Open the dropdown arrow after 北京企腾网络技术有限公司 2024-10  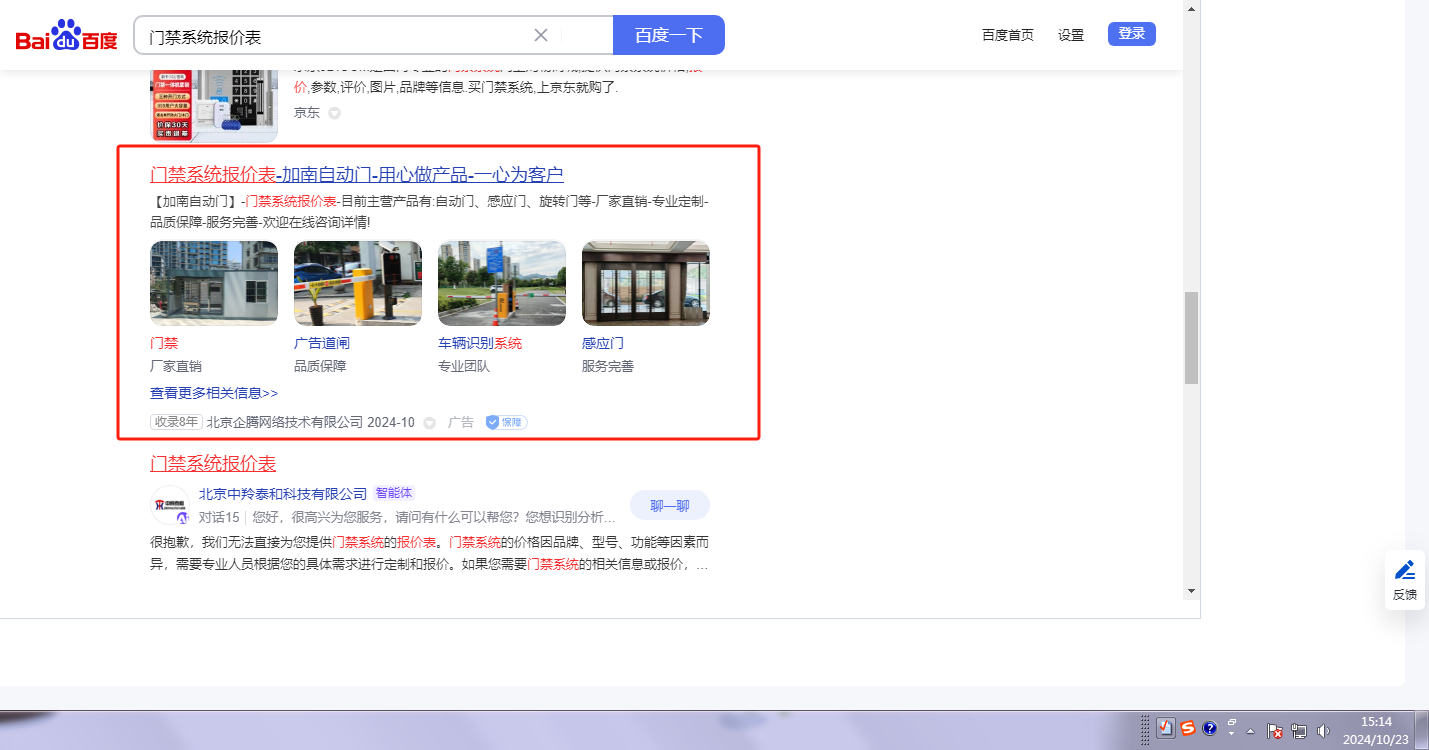coord(430,423)
